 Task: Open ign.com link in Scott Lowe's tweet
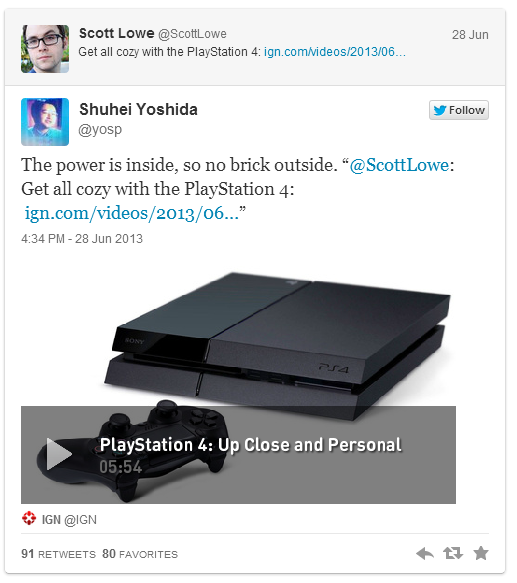335,52
